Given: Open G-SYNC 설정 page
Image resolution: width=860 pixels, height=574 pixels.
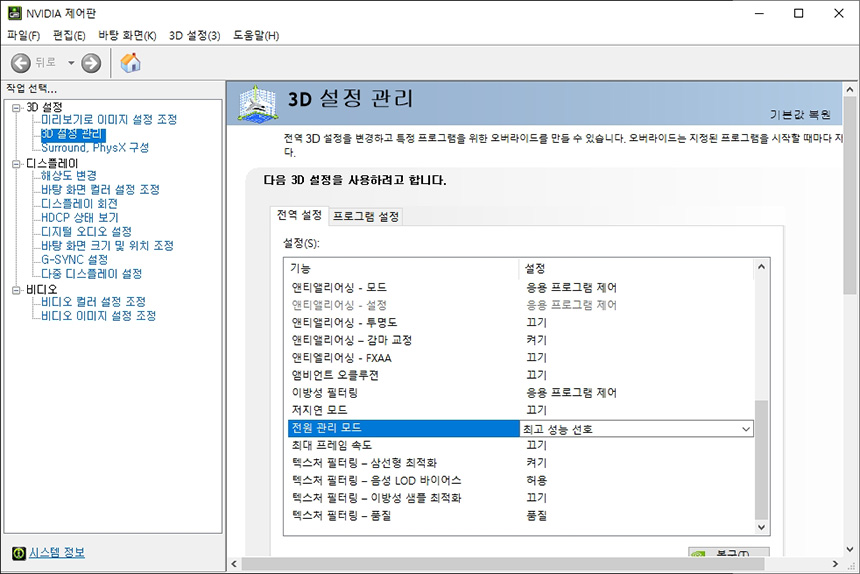Looking at the screenshot, I should (x=75, y=260).
